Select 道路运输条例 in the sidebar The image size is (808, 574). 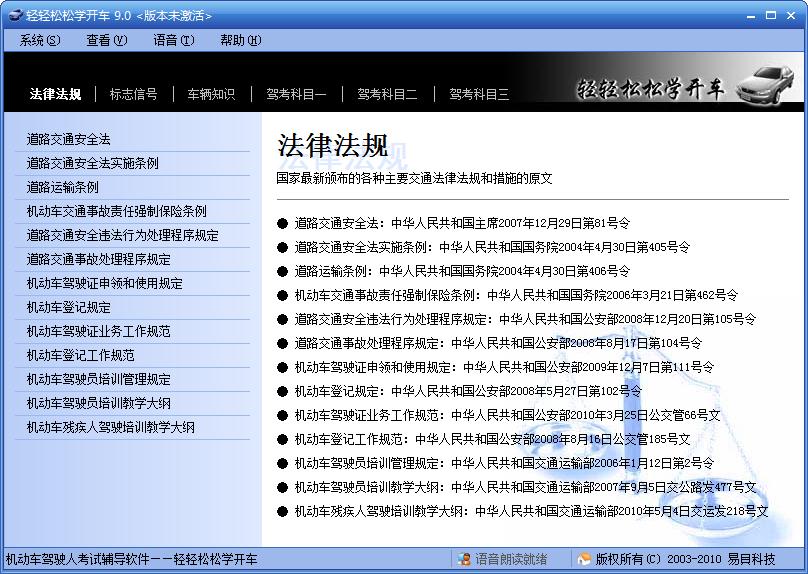click(x=62, y=187)
